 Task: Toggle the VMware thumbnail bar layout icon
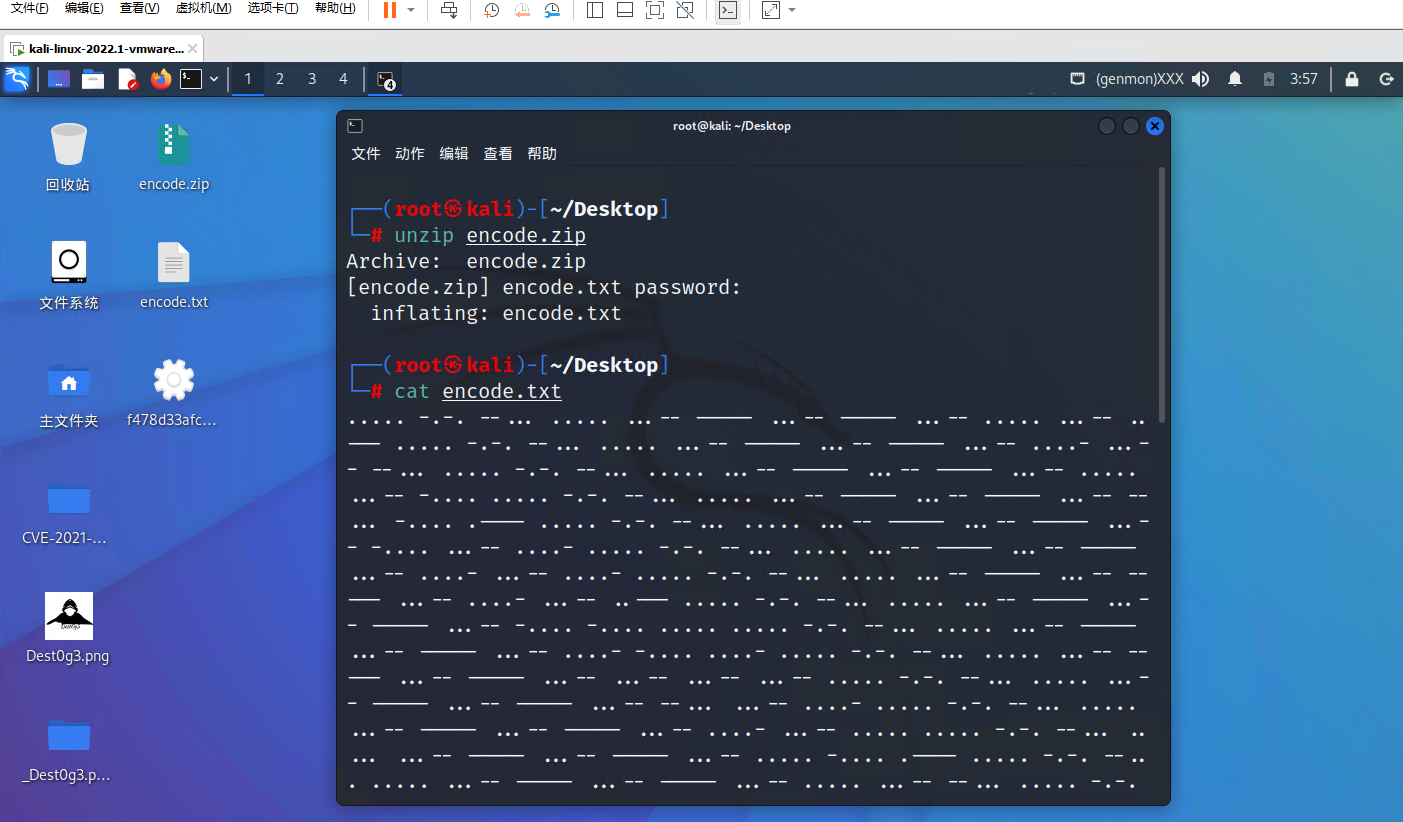[x=625, y=10]
